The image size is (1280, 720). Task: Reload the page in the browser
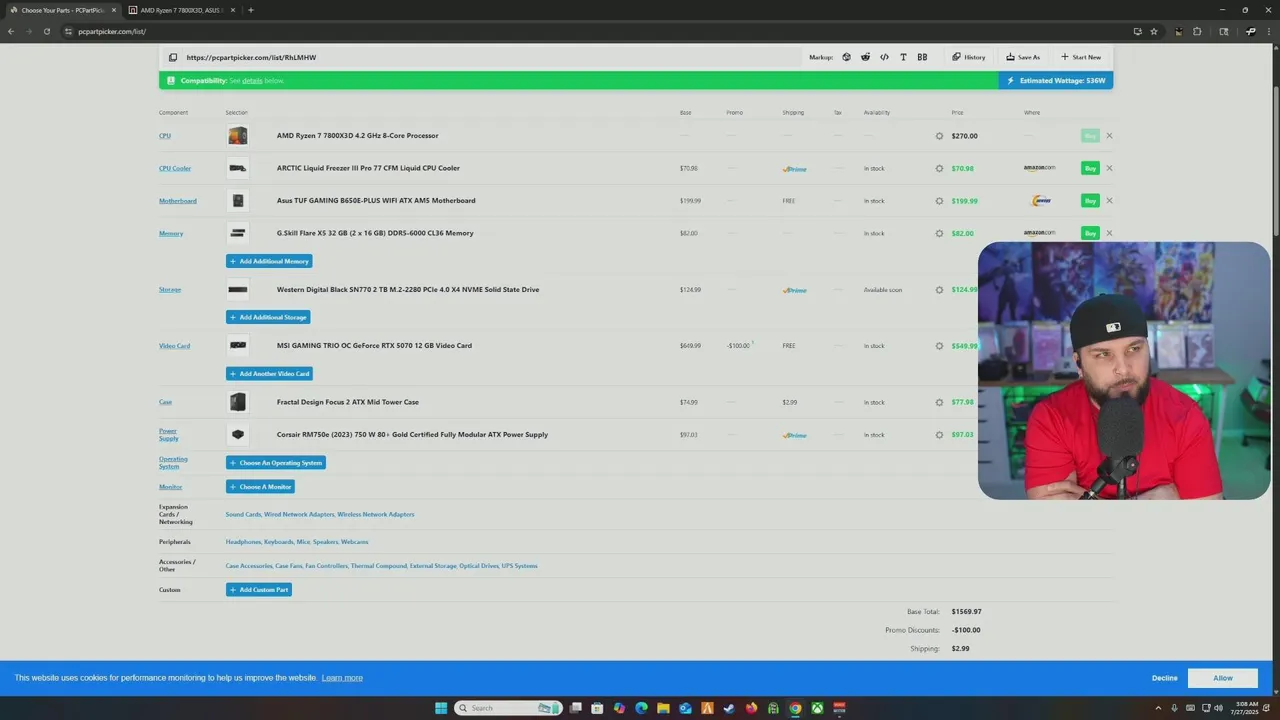click(x=46, y=31)
